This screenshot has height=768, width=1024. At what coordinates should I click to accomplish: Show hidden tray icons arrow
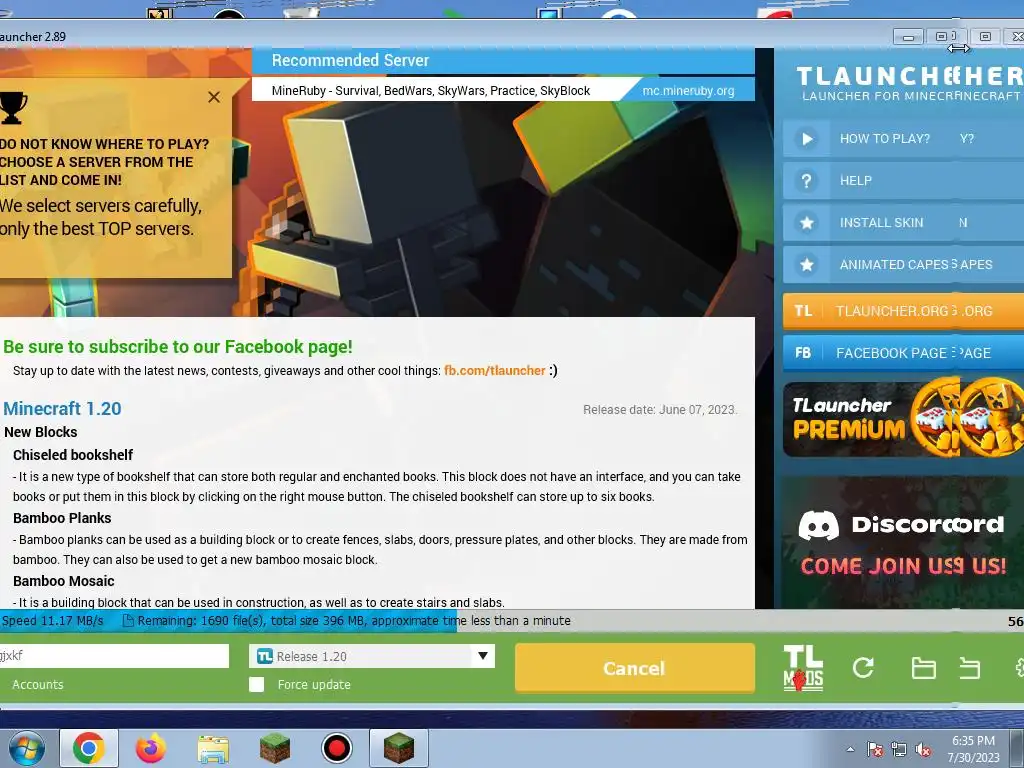850,749
